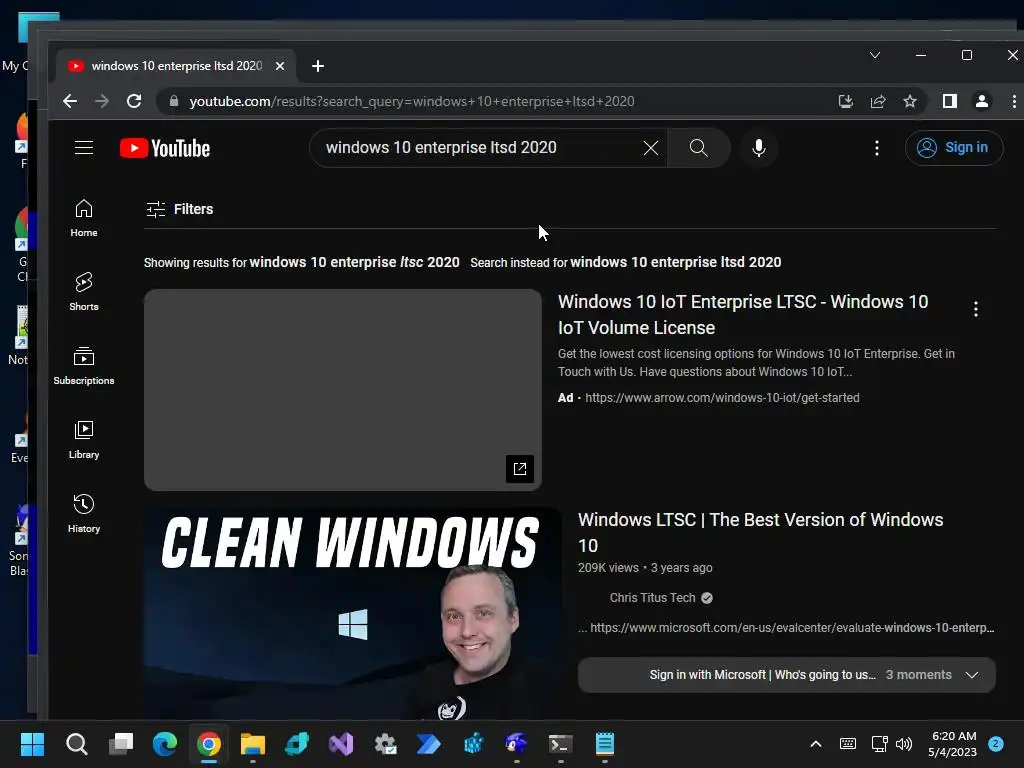
Task: Open File Explorer from taskbar
Action: tap(253, 744)
